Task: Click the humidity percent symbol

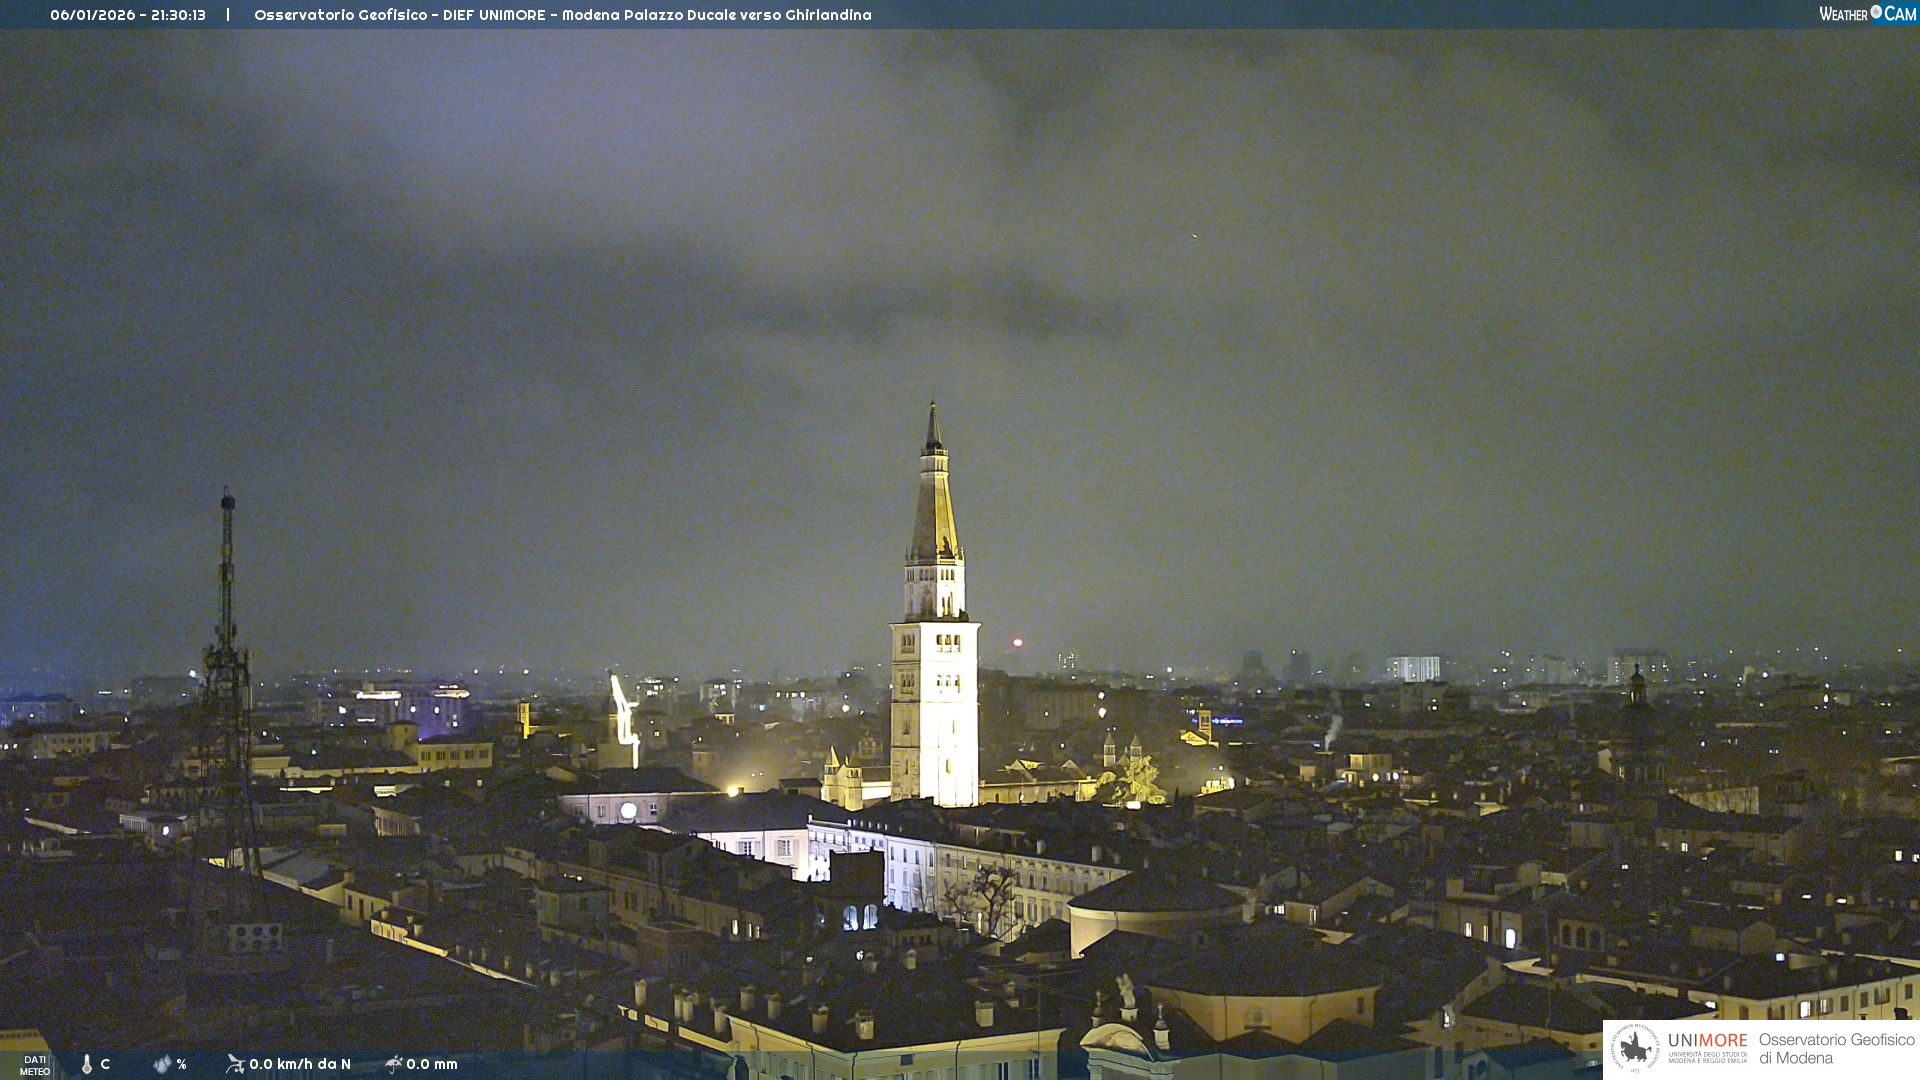Action: [x=182, y=1064]
